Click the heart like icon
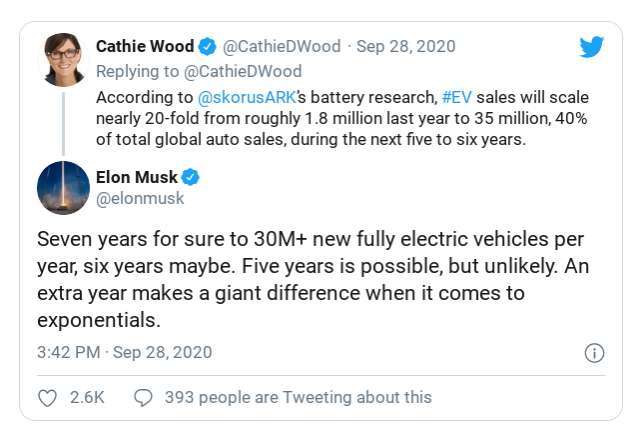This screenshot has width=642, height=438. click(x=47, y=398)
